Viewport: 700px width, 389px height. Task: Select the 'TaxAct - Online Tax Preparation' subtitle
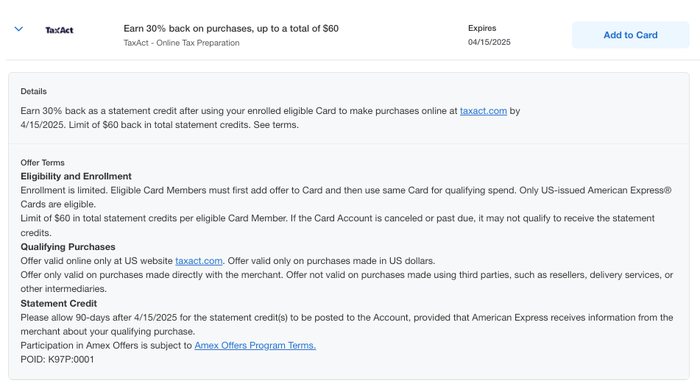[x=181, y=43]
